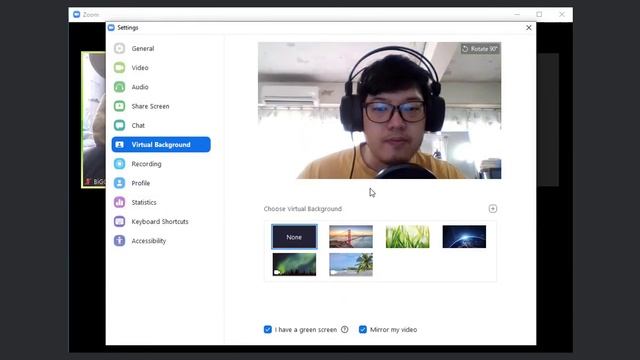640x360 pixels.
Task: Click the Profile person icon
Action: [119, 183]
